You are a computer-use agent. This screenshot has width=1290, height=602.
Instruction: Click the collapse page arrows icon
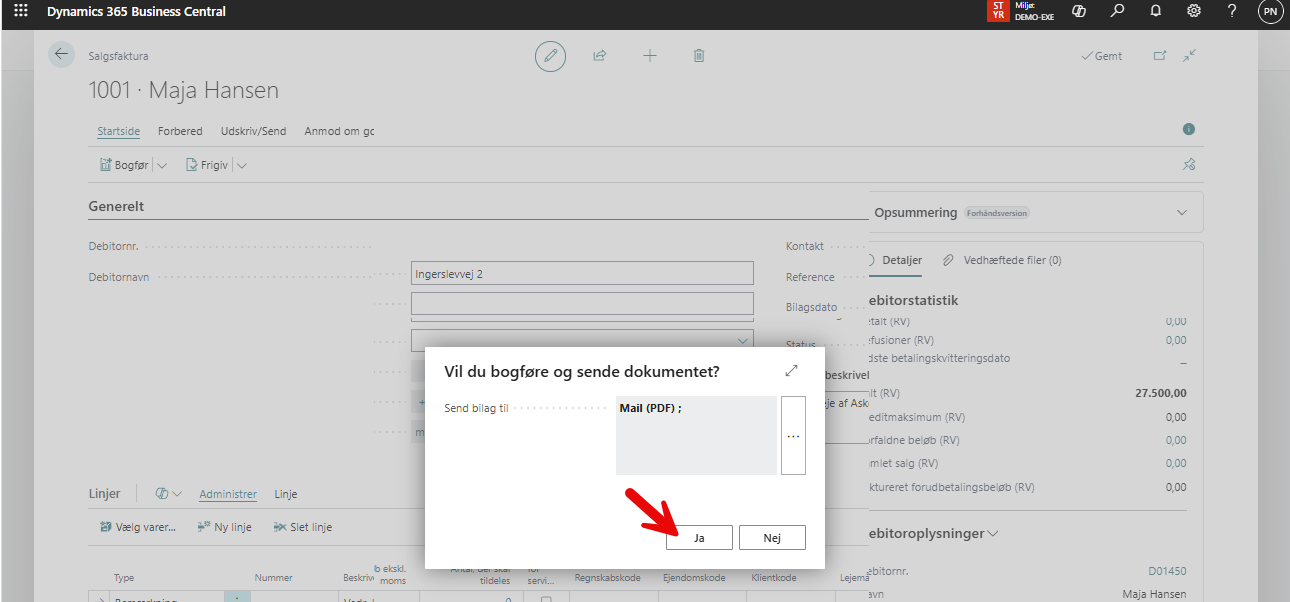point(1189,56)
